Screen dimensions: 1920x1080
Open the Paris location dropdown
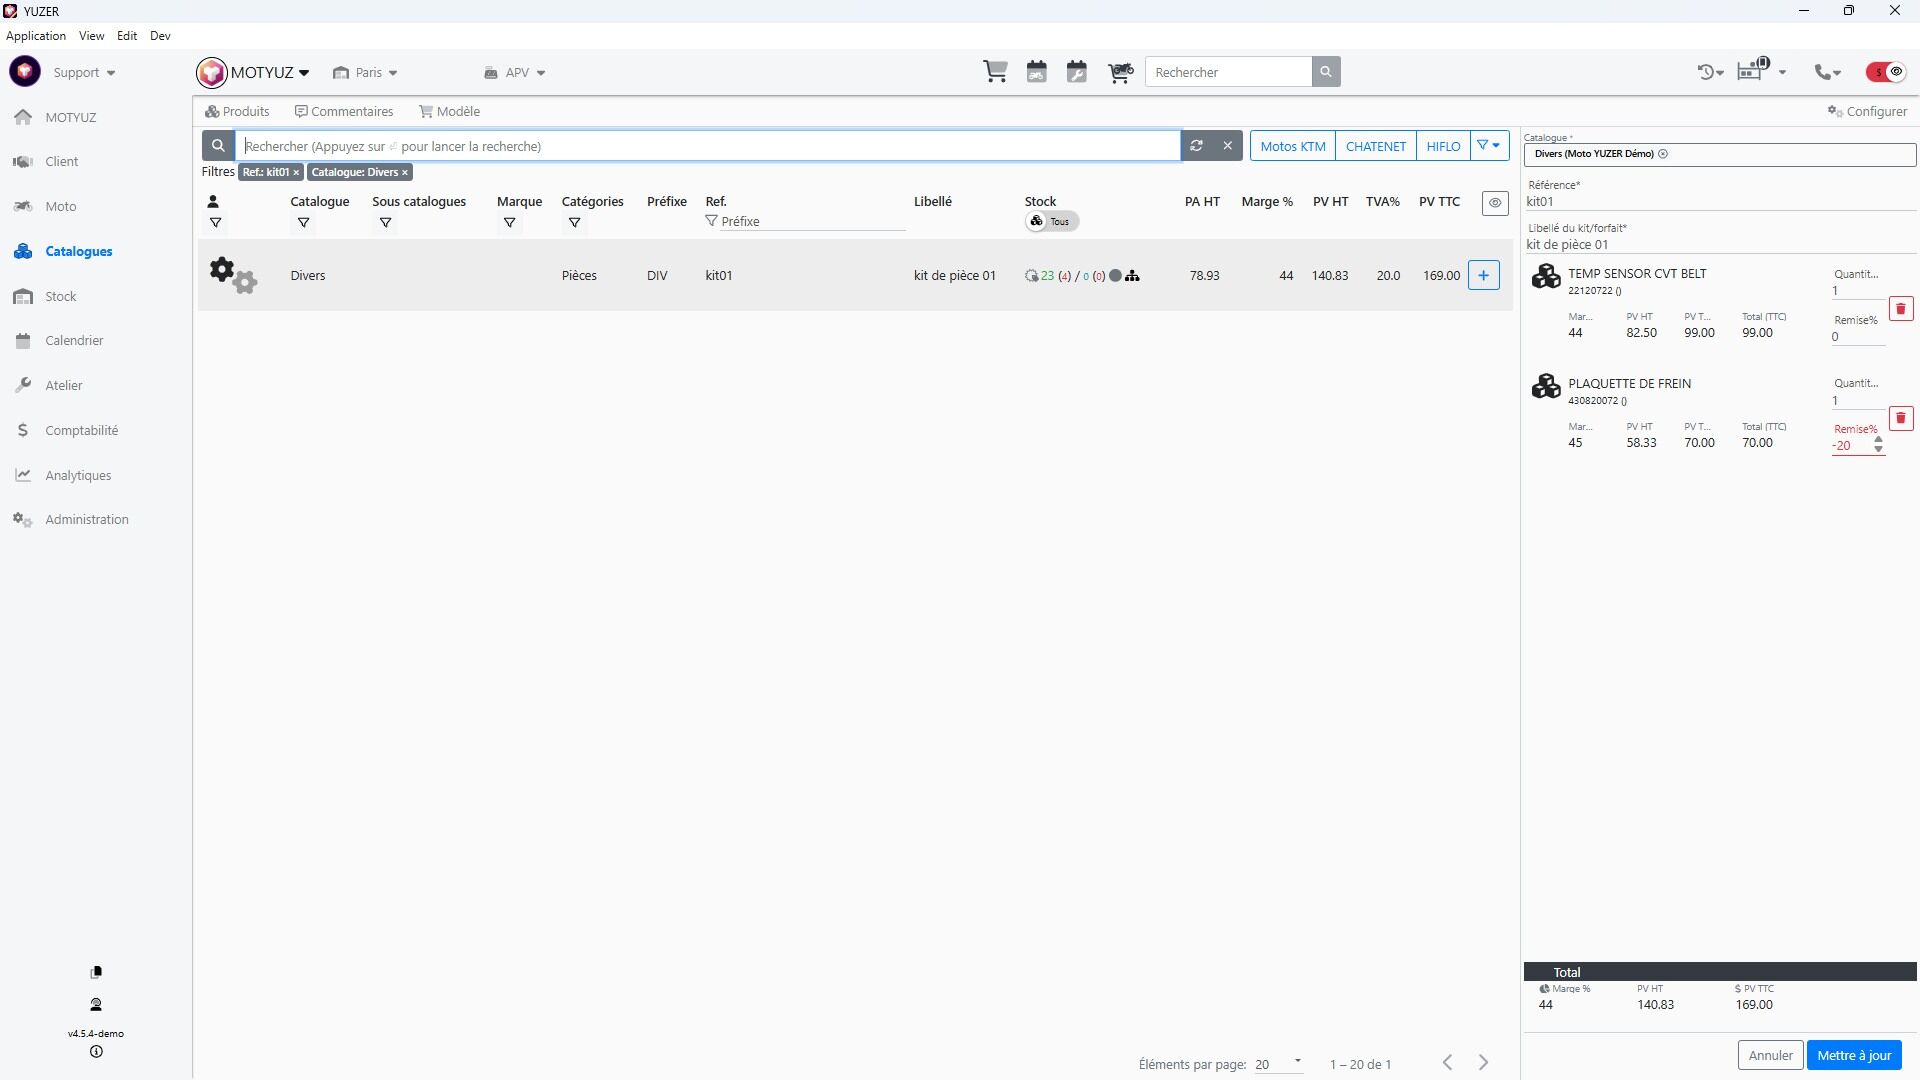[x=366, y=72]
